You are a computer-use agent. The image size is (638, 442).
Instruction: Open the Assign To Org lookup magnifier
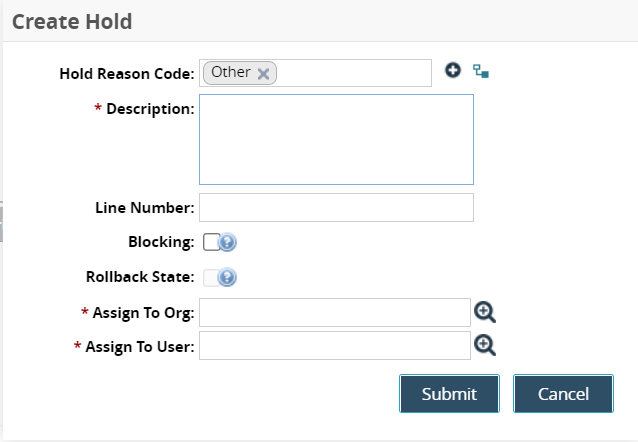click(x=485, y=312)
